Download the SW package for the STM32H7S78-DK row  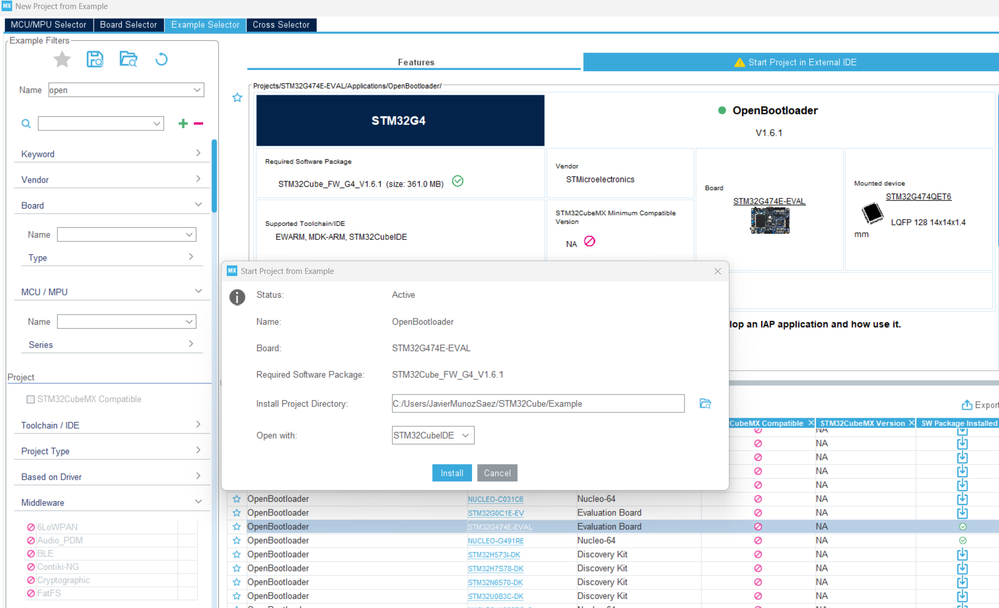pos(962,568)
